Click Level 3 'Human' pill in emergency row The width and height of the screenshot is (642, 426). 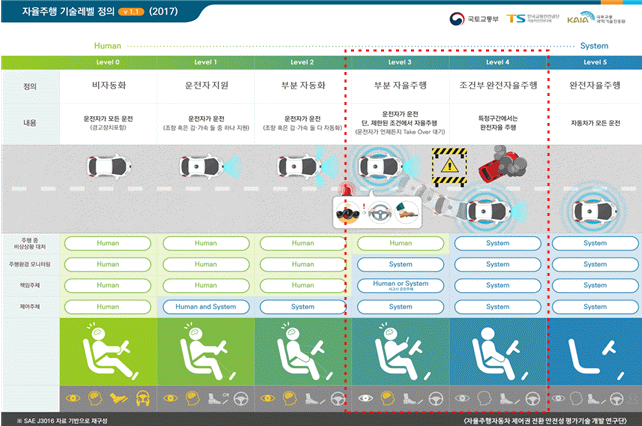pos(400,243)
